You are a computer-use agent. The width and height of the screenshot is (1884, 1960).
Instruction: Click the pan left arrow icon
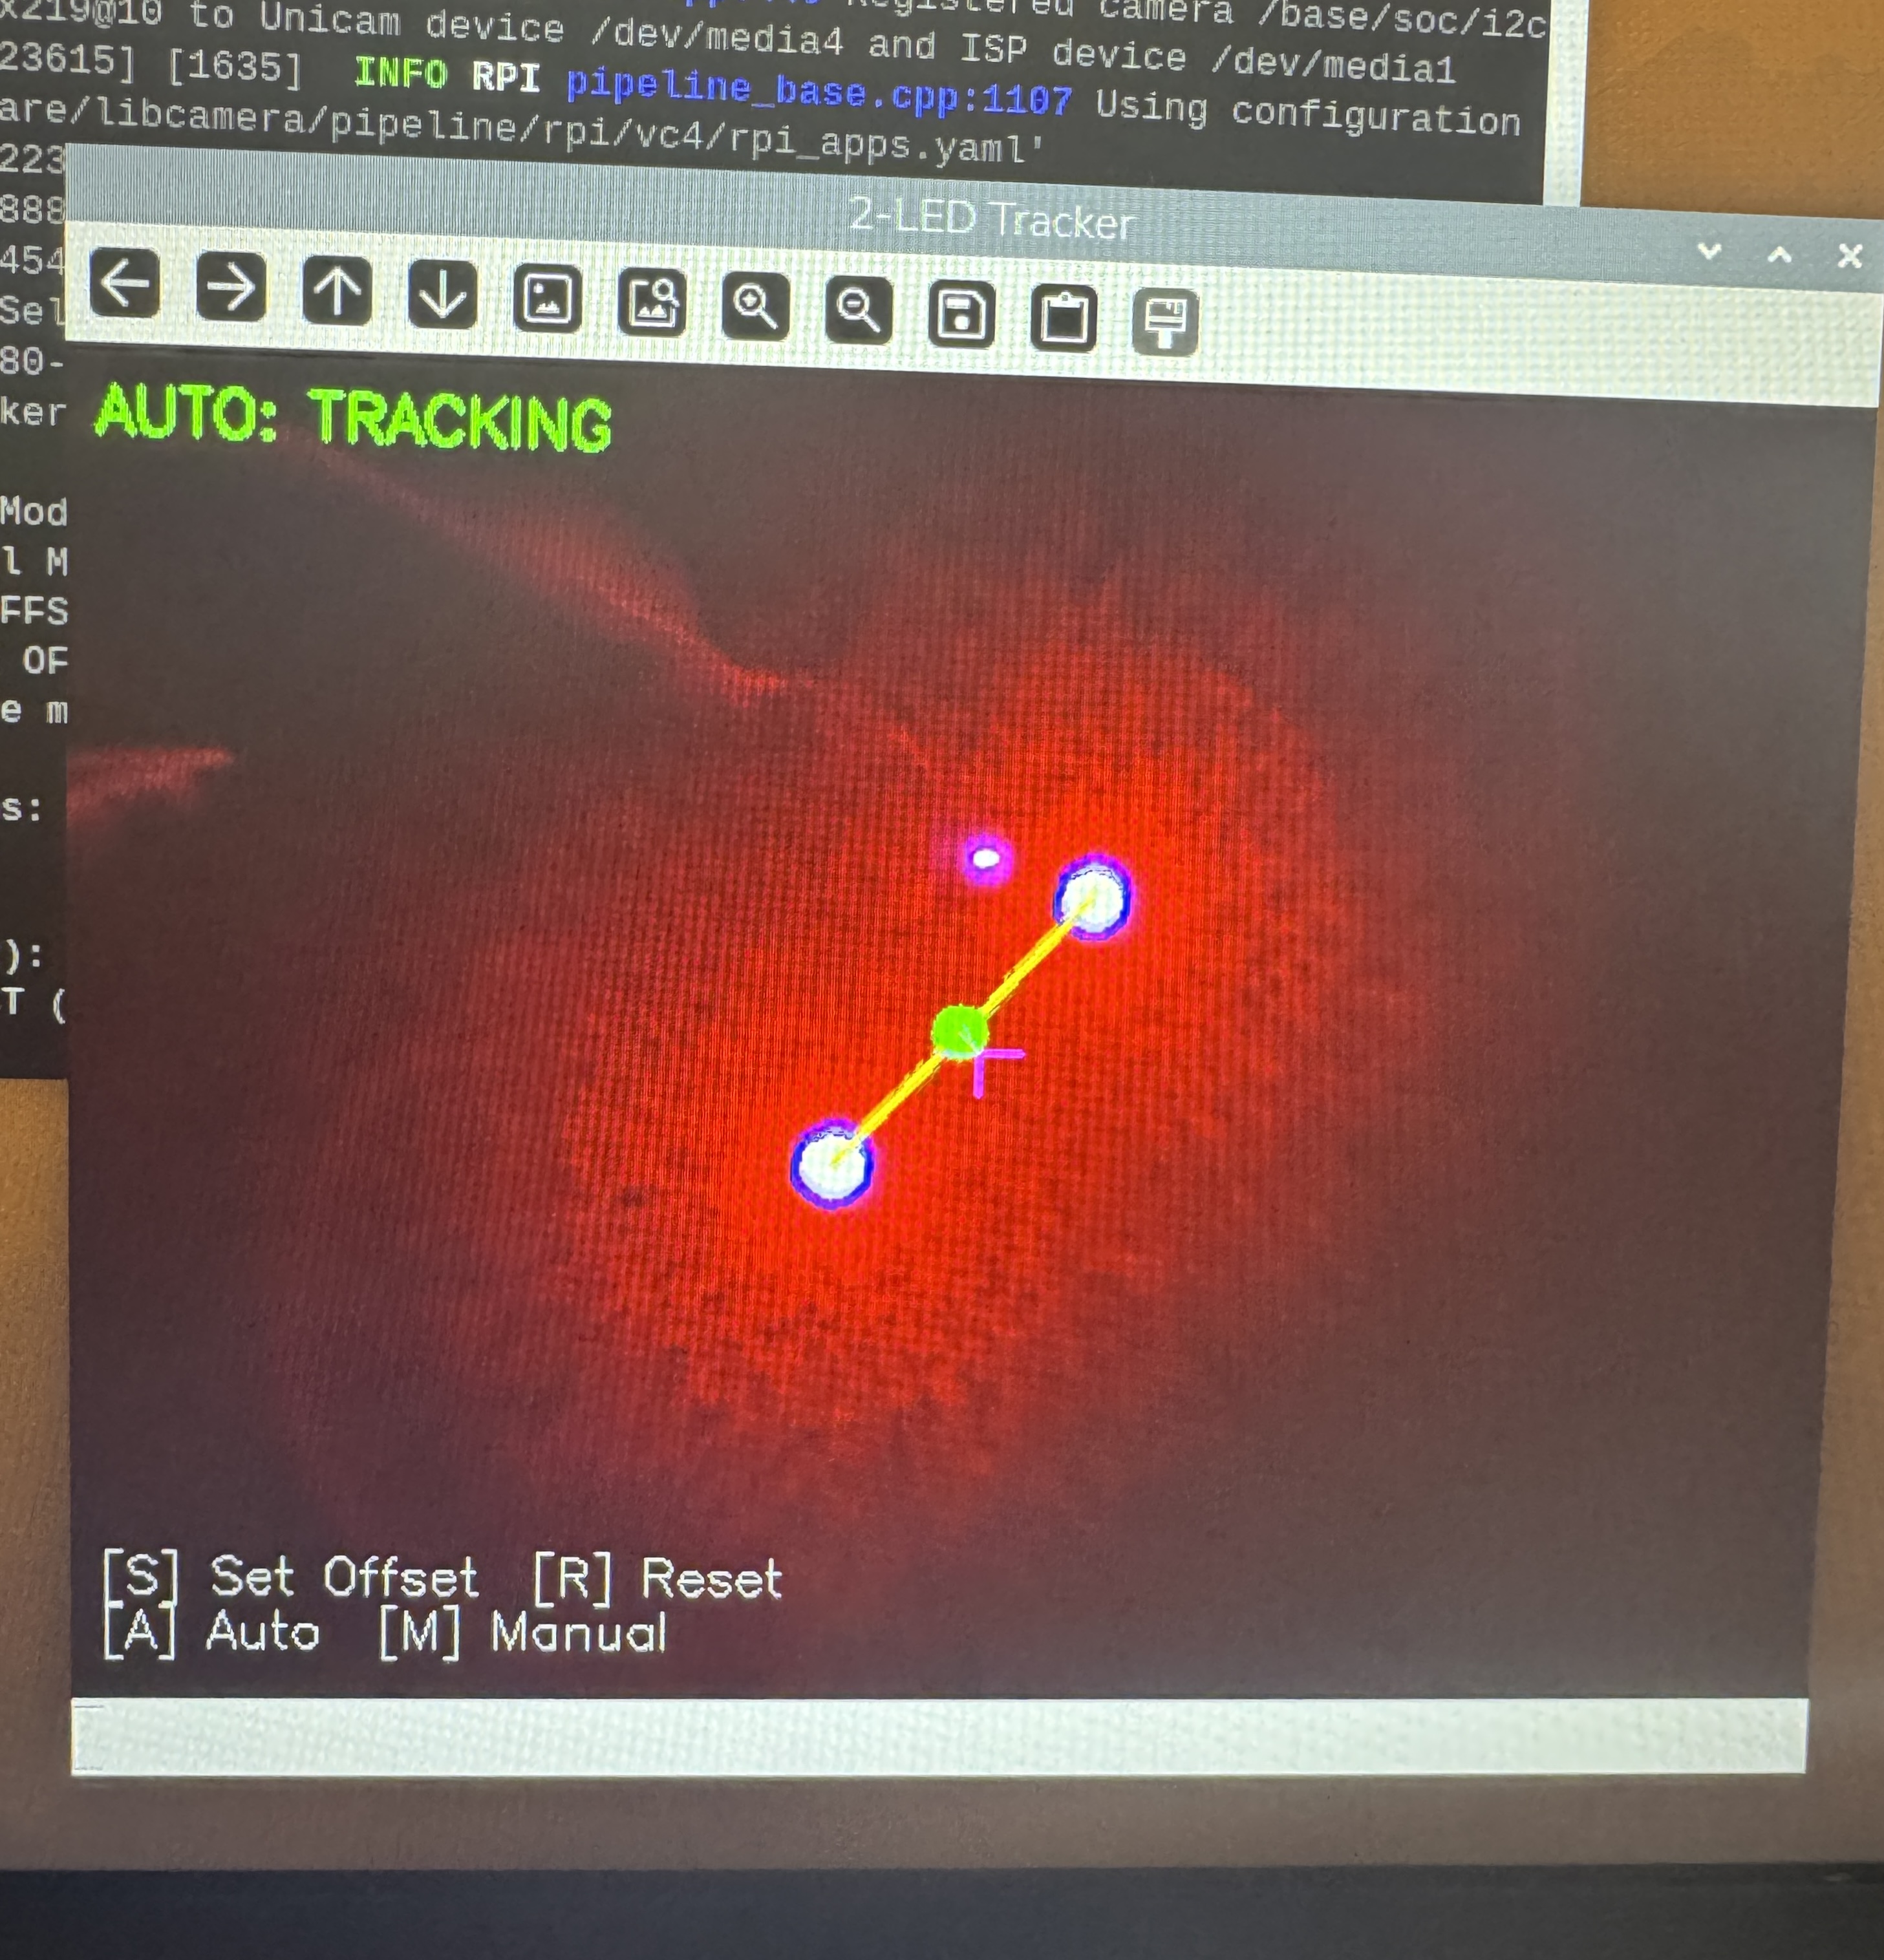(124, 284)
